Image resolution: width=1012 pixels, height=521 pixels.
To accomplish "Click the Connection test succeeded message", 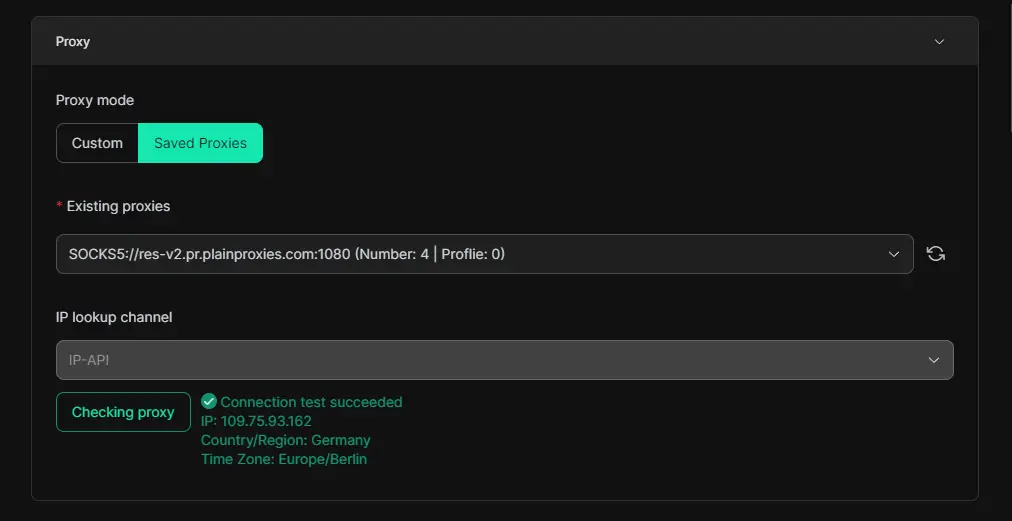I will pyautogui.click(x=311, y=402).
